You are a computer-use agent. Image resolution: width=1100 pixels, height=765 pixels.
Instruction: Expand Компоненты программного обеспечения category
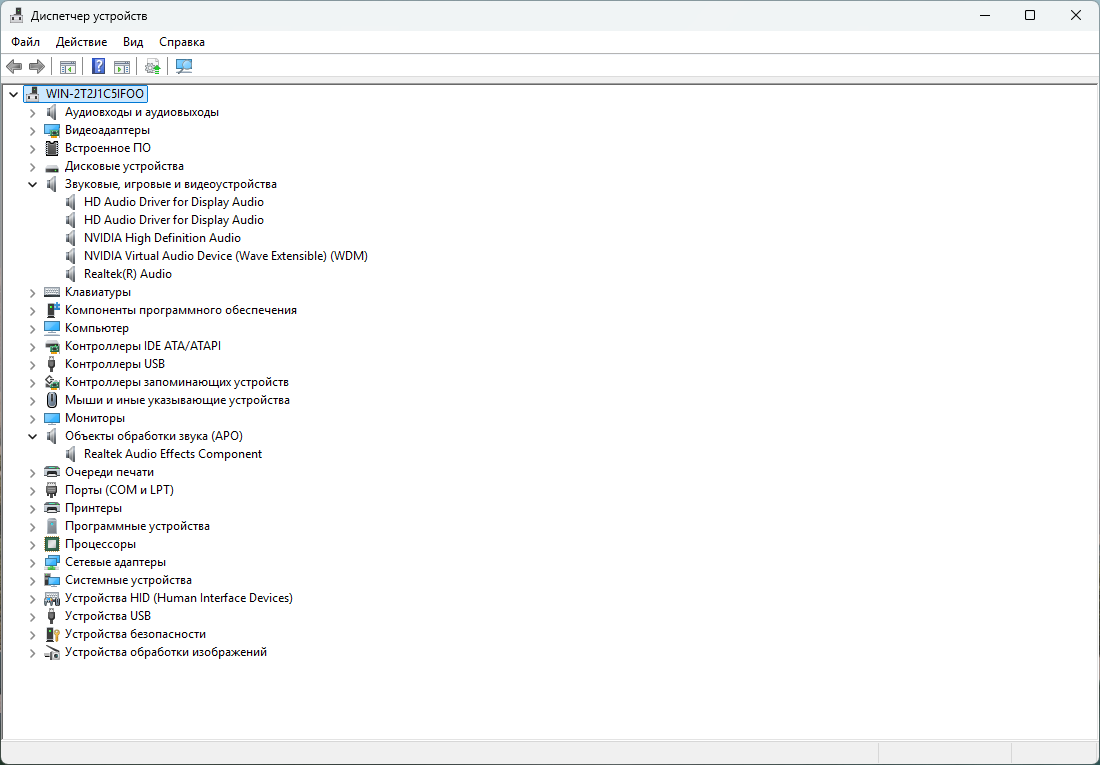click(32, 310)
